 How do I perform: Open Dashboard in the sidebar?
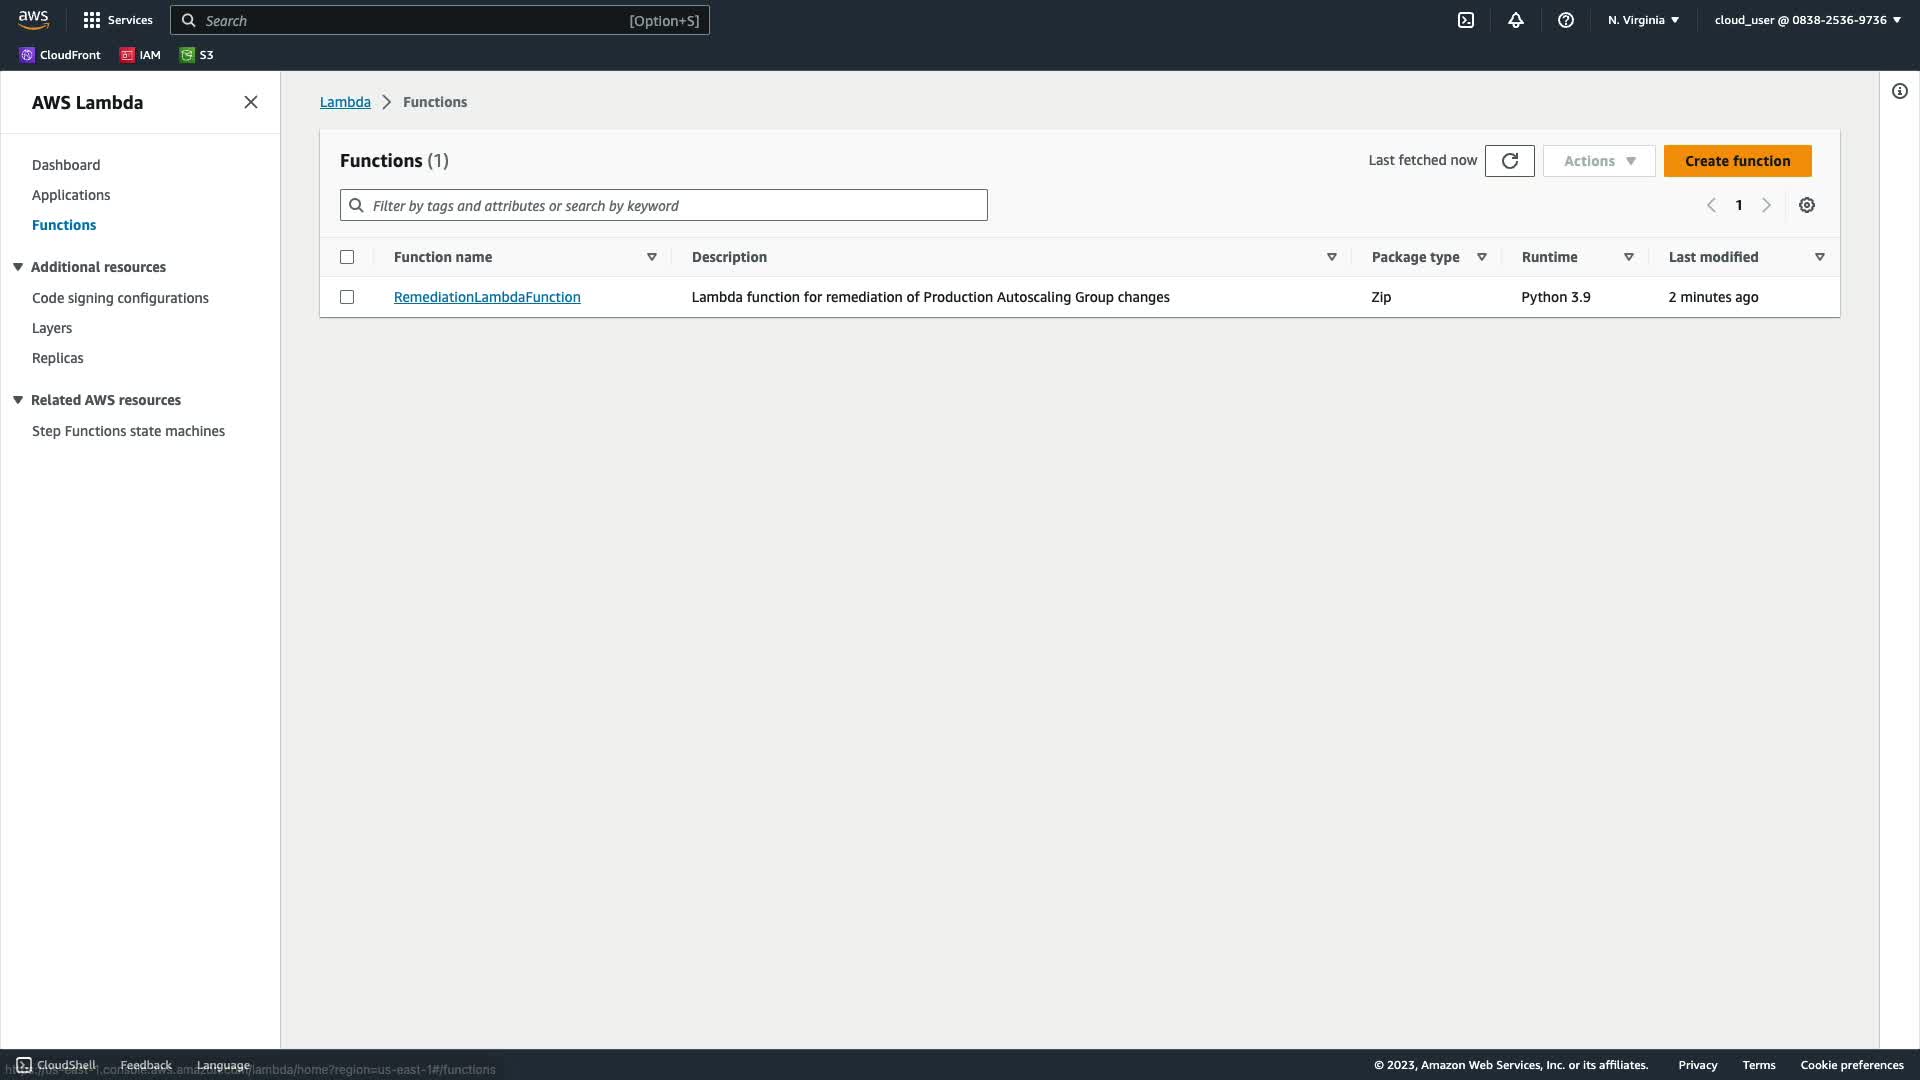pos(66,165)
